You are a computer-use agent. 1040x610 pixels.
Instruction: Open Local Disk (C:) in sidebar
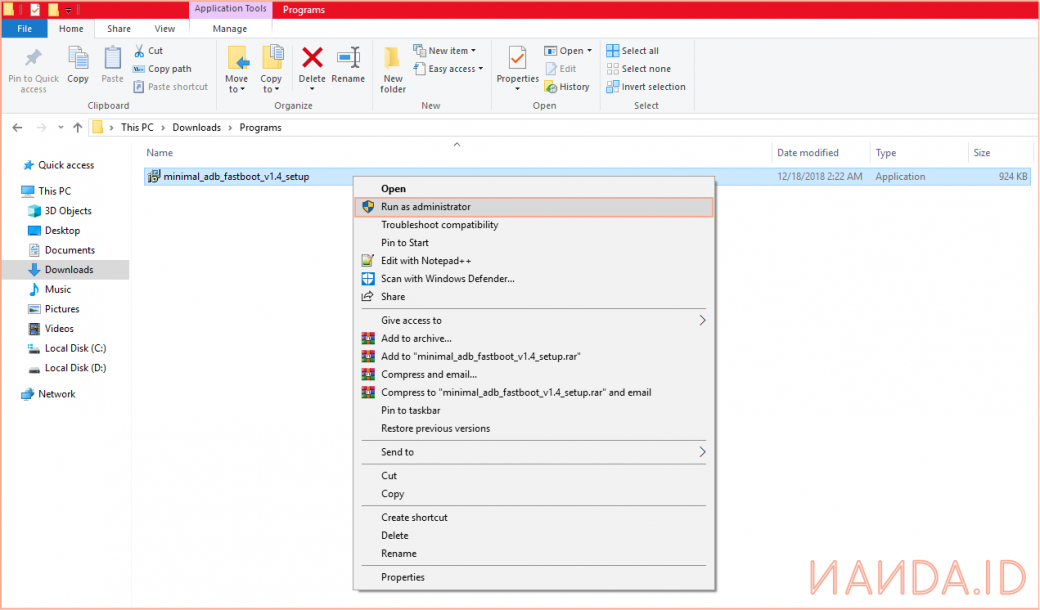click(75, 348)
